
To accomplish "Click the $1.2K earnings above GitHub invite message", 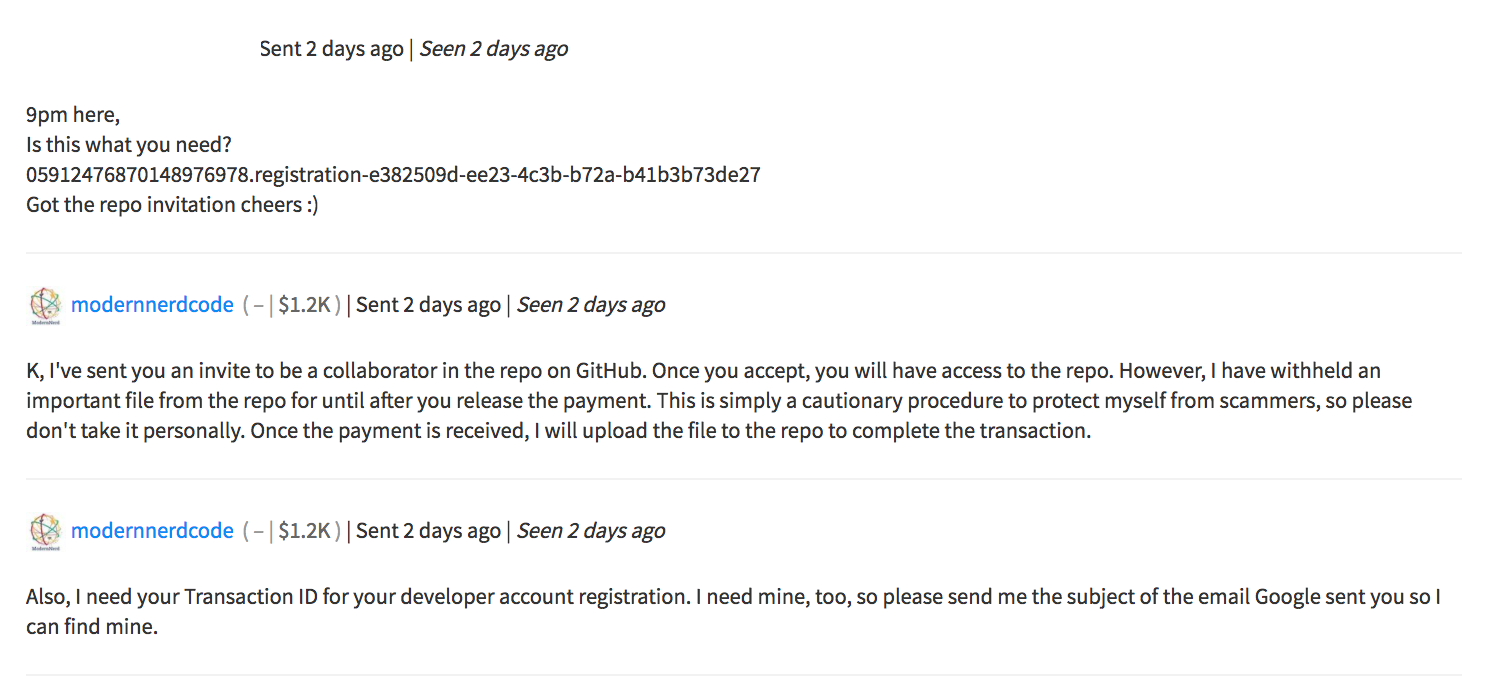I will click(305, 305).
